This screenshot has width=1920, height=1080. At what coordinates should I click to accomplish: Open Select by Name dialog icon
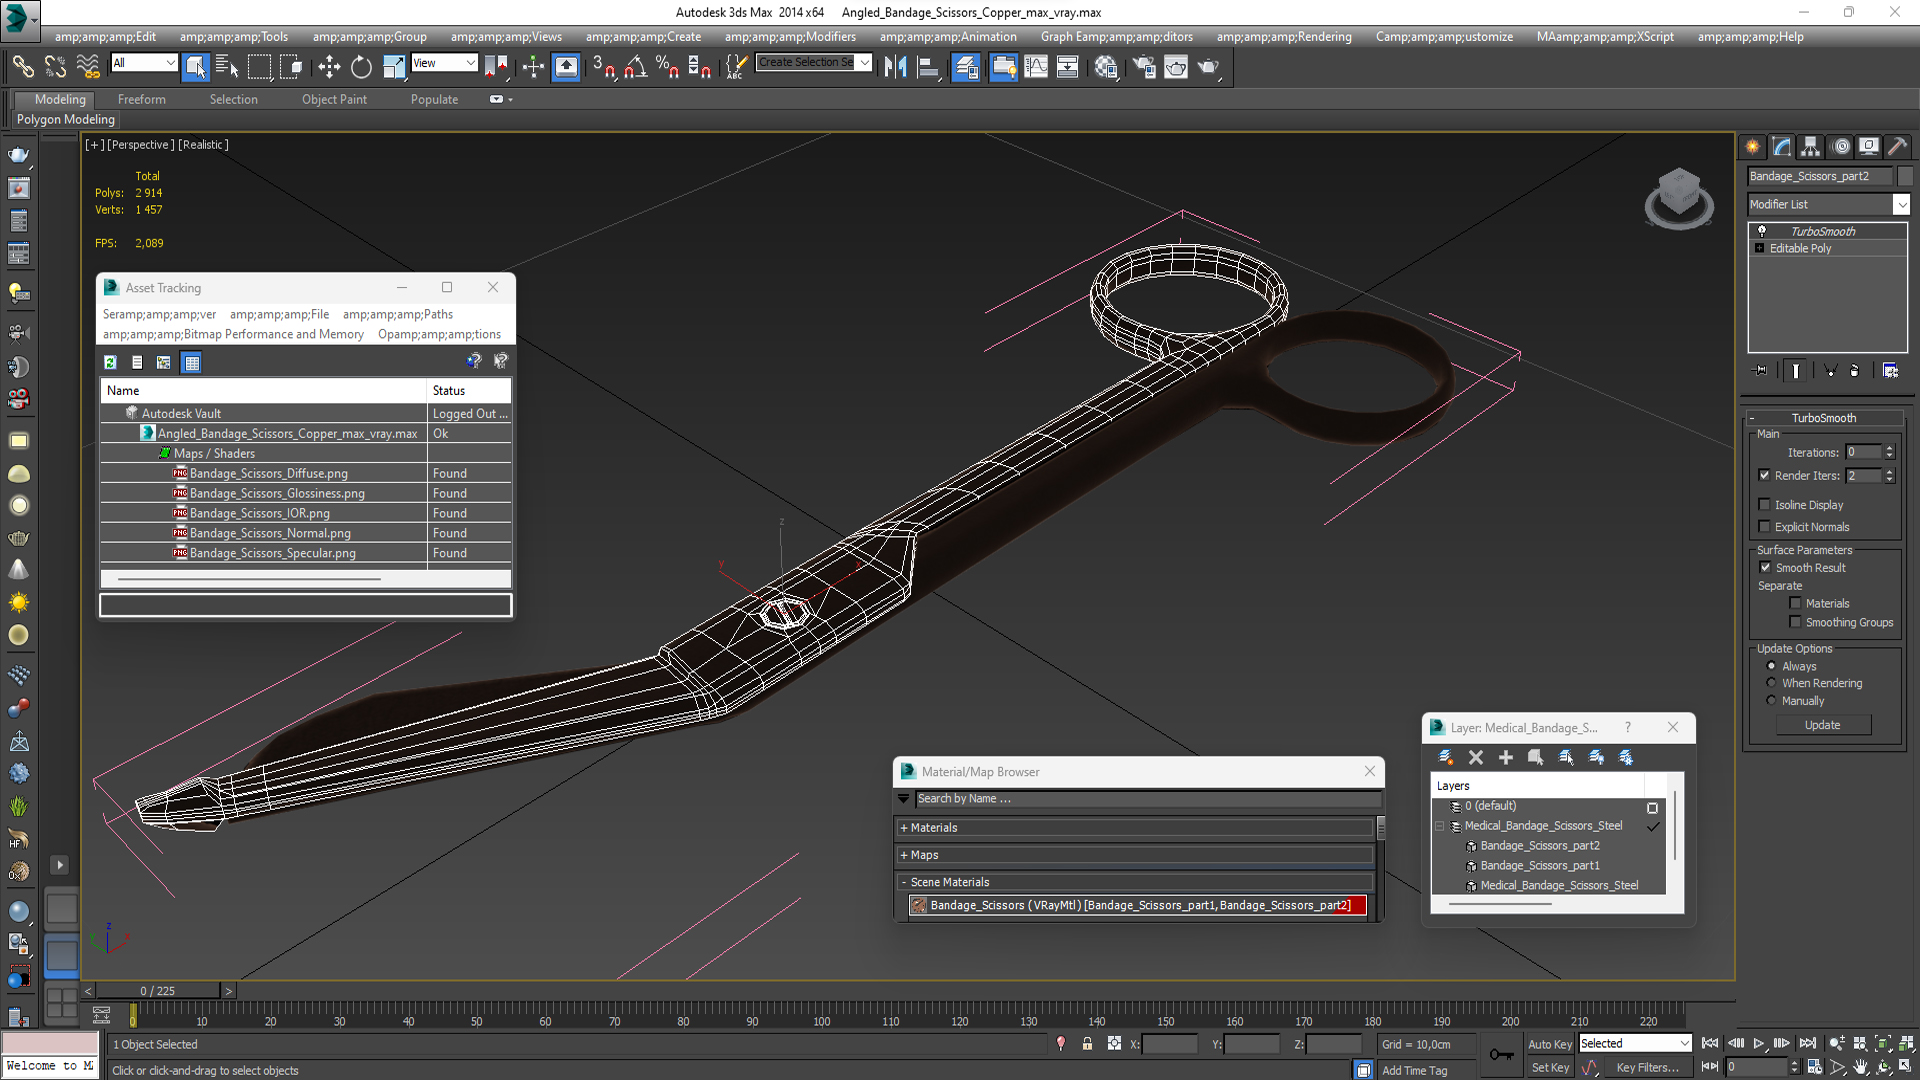(x=227, y=67)
